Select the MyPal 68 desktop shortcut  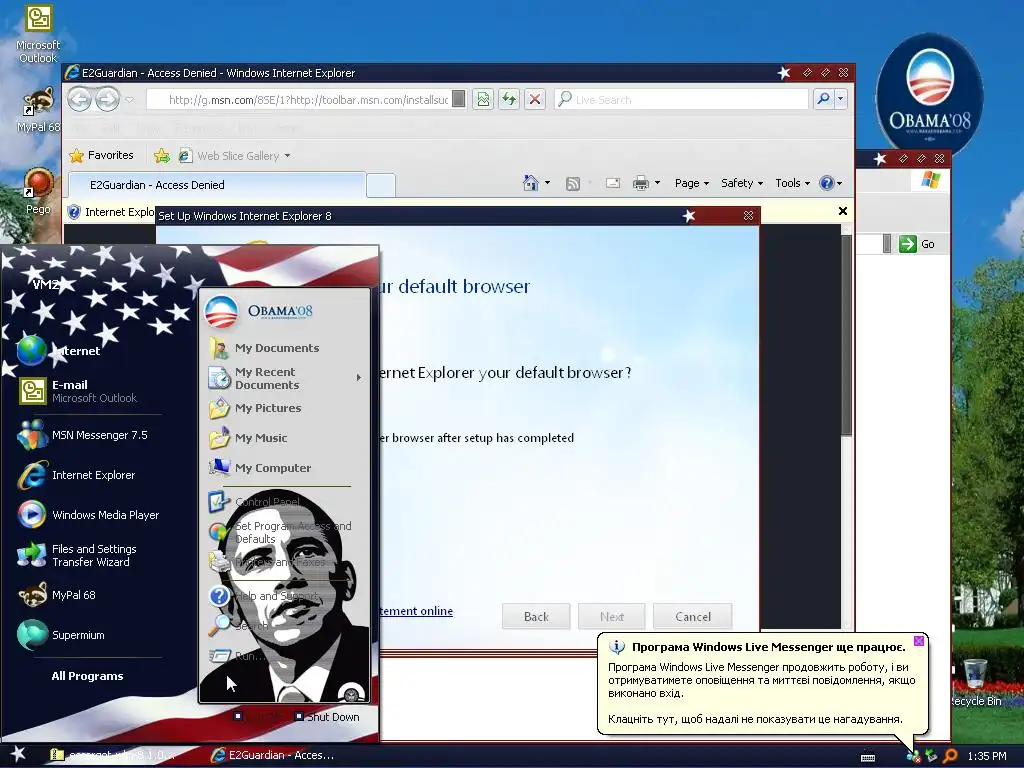tap(38, 110)
